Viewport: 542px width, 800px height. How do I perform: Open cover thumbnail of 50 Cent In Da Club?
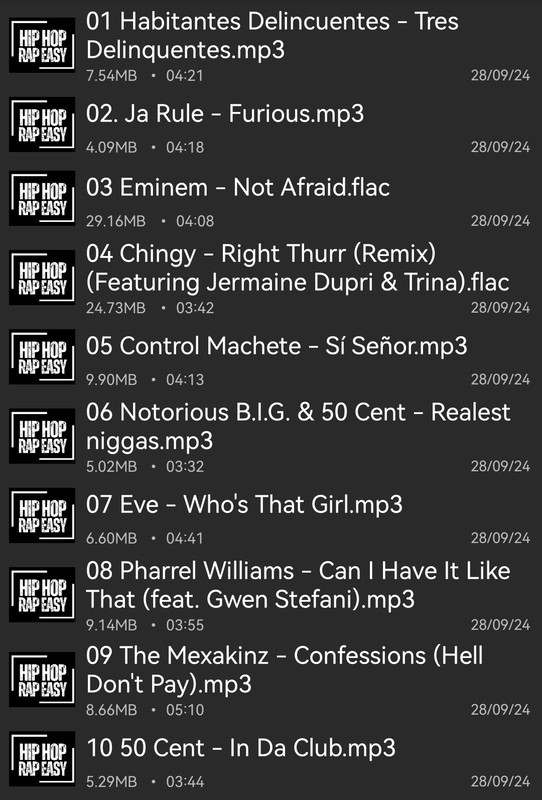pos(42,759)
